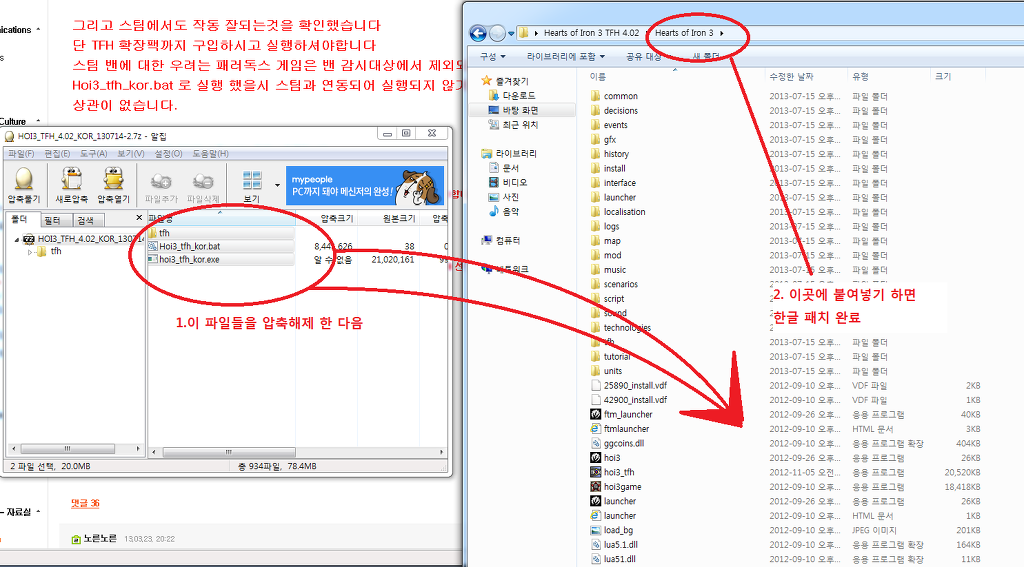Click Explorer's forward navigation arrow

498,33
